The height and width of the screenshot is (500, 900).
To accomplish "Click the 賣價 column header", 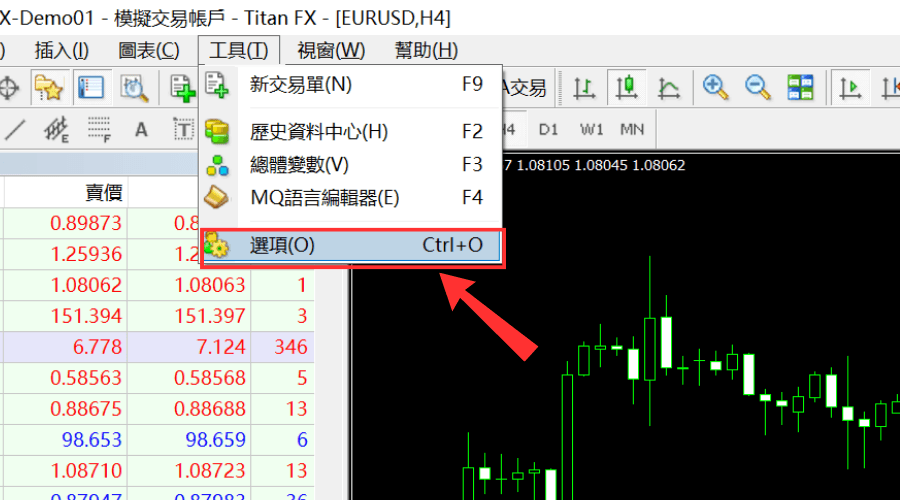I will point(103,192).
